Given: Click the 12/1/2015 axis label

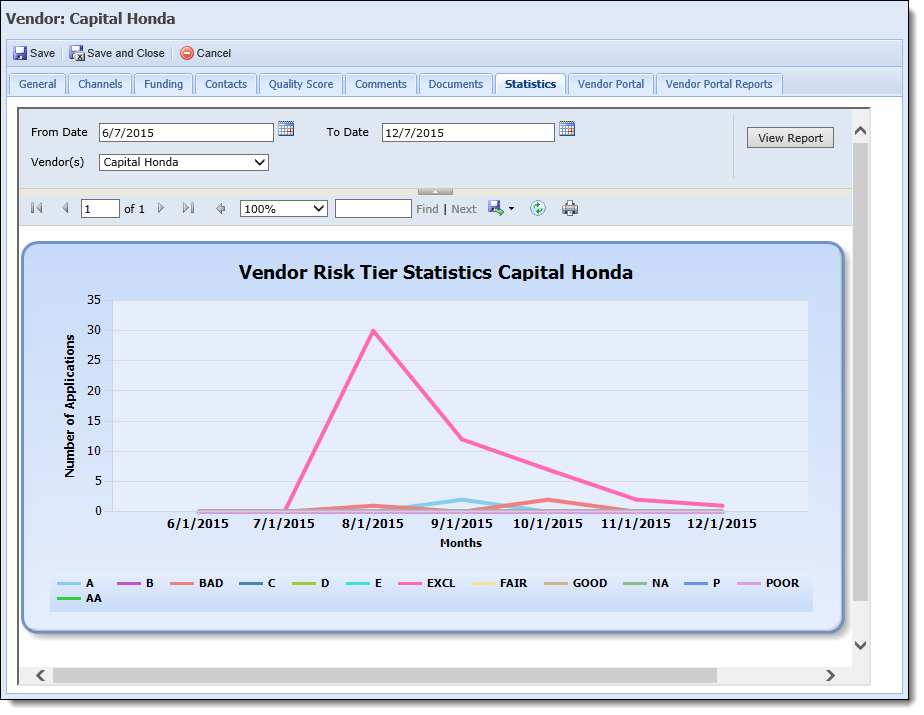Looking at the screenshot, I should pos(722,524).
